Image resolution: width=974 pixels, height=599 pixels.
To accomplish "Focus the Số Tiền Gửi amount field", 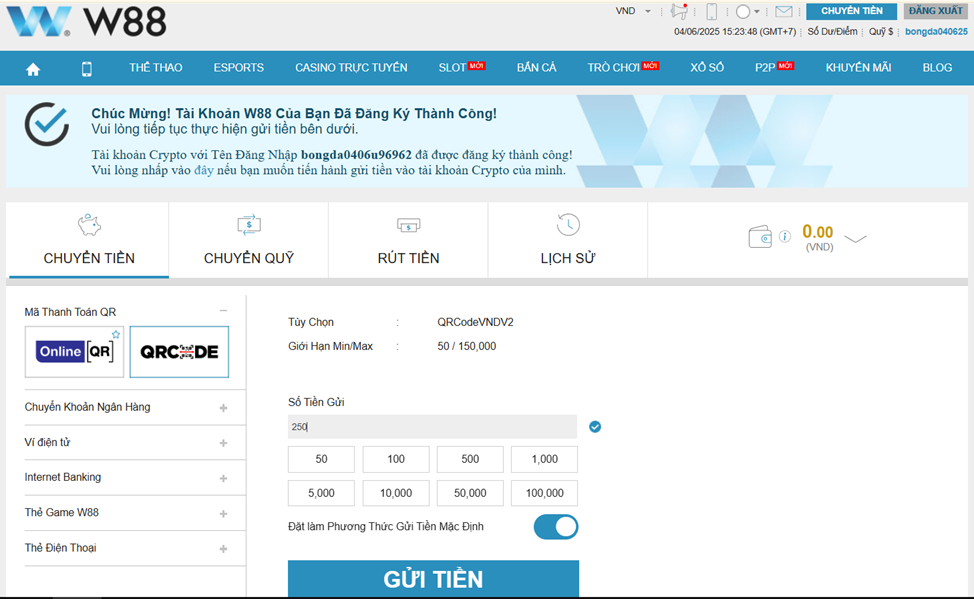I will click(x=432, y=427).
